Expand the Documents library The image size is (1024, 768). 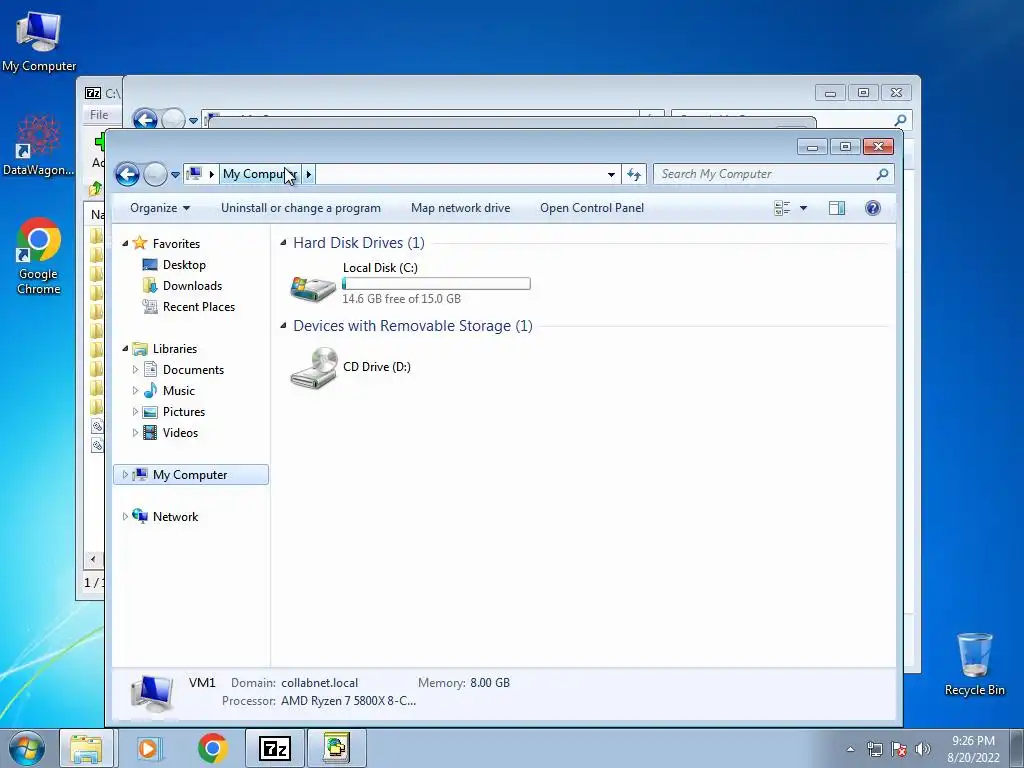click(x=135, y=370)
